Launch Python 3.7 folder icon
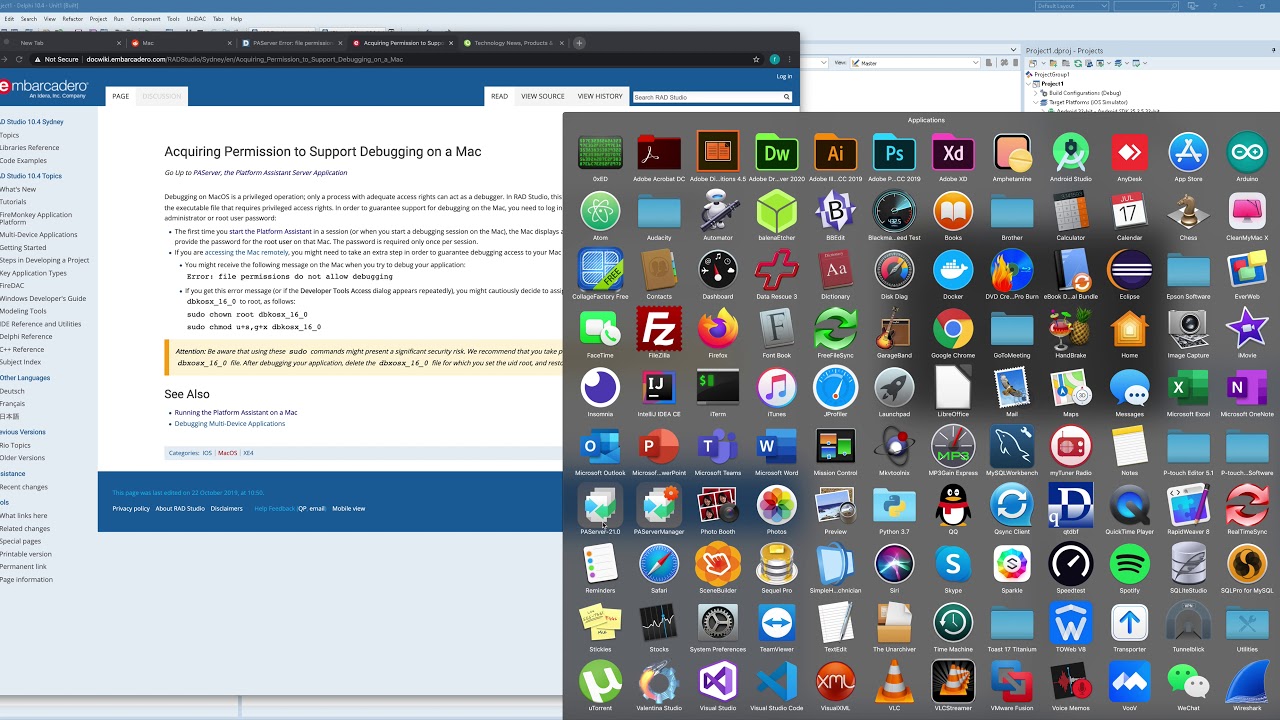This screenshot has height=720, width=1280. tap(894, 506)
